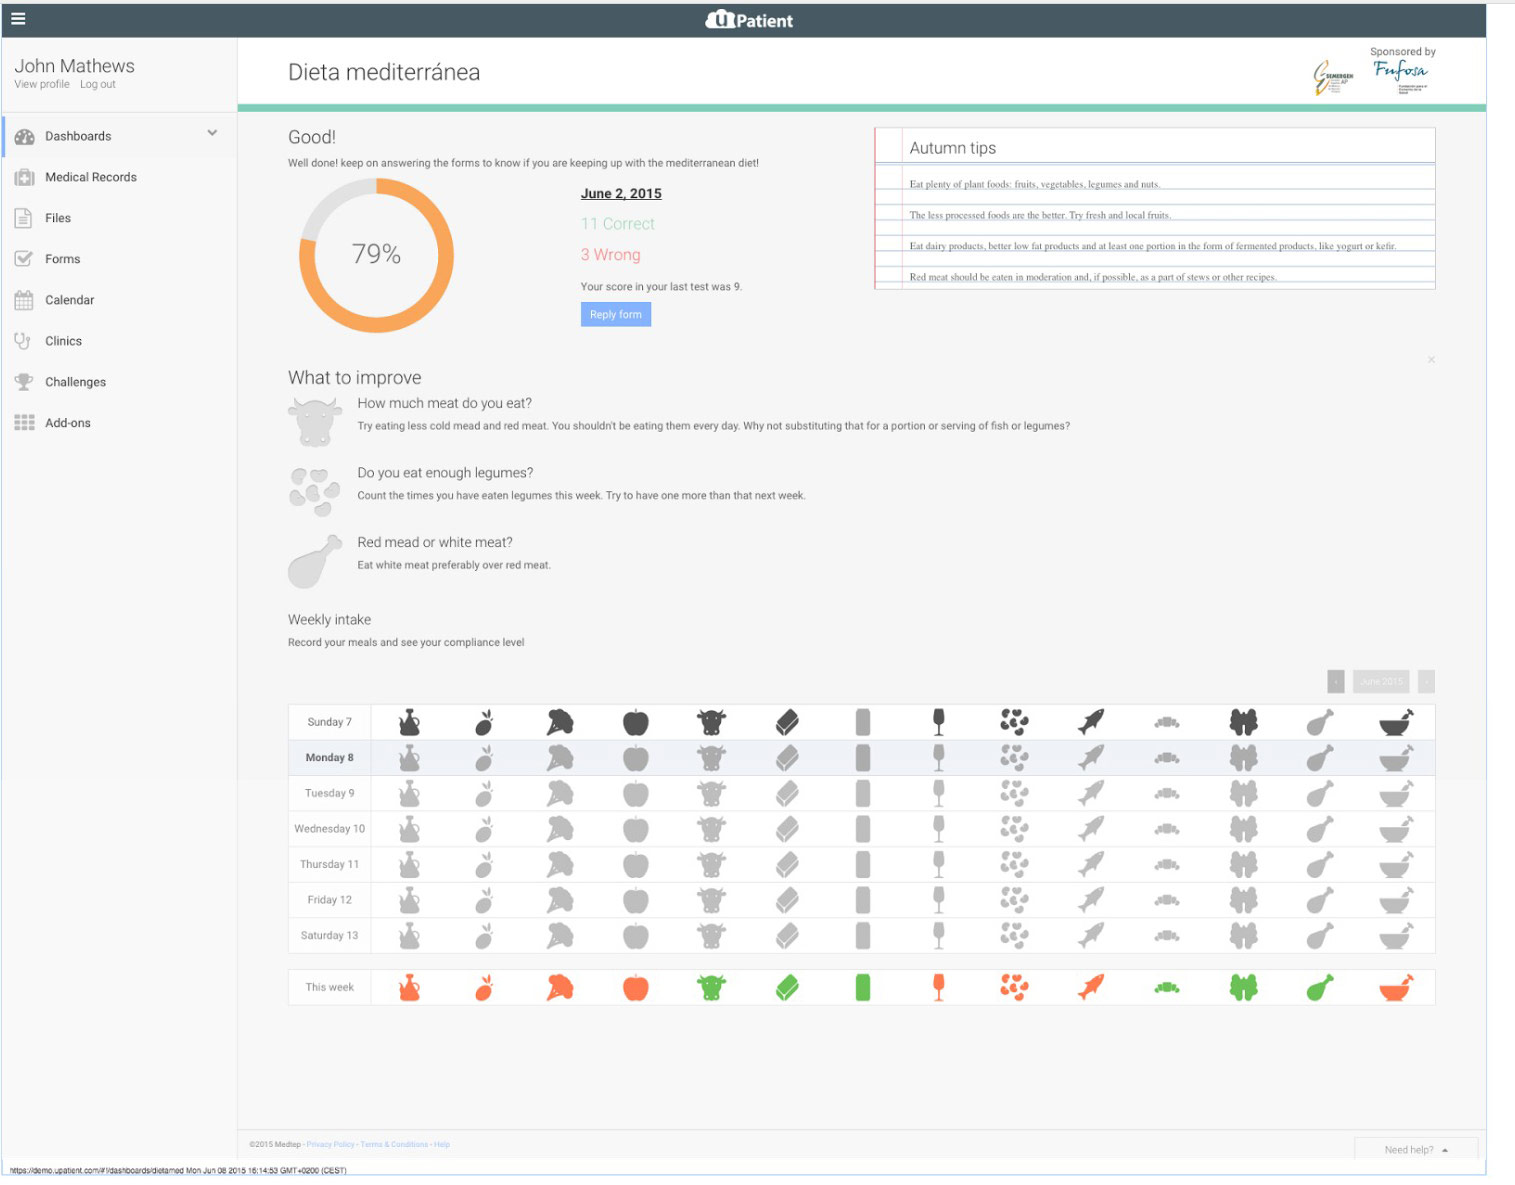The width and height of the screenshot is (1515, 1185).
Task: Toggle the wine glass for Monday 8
Action: click(938, 758)
